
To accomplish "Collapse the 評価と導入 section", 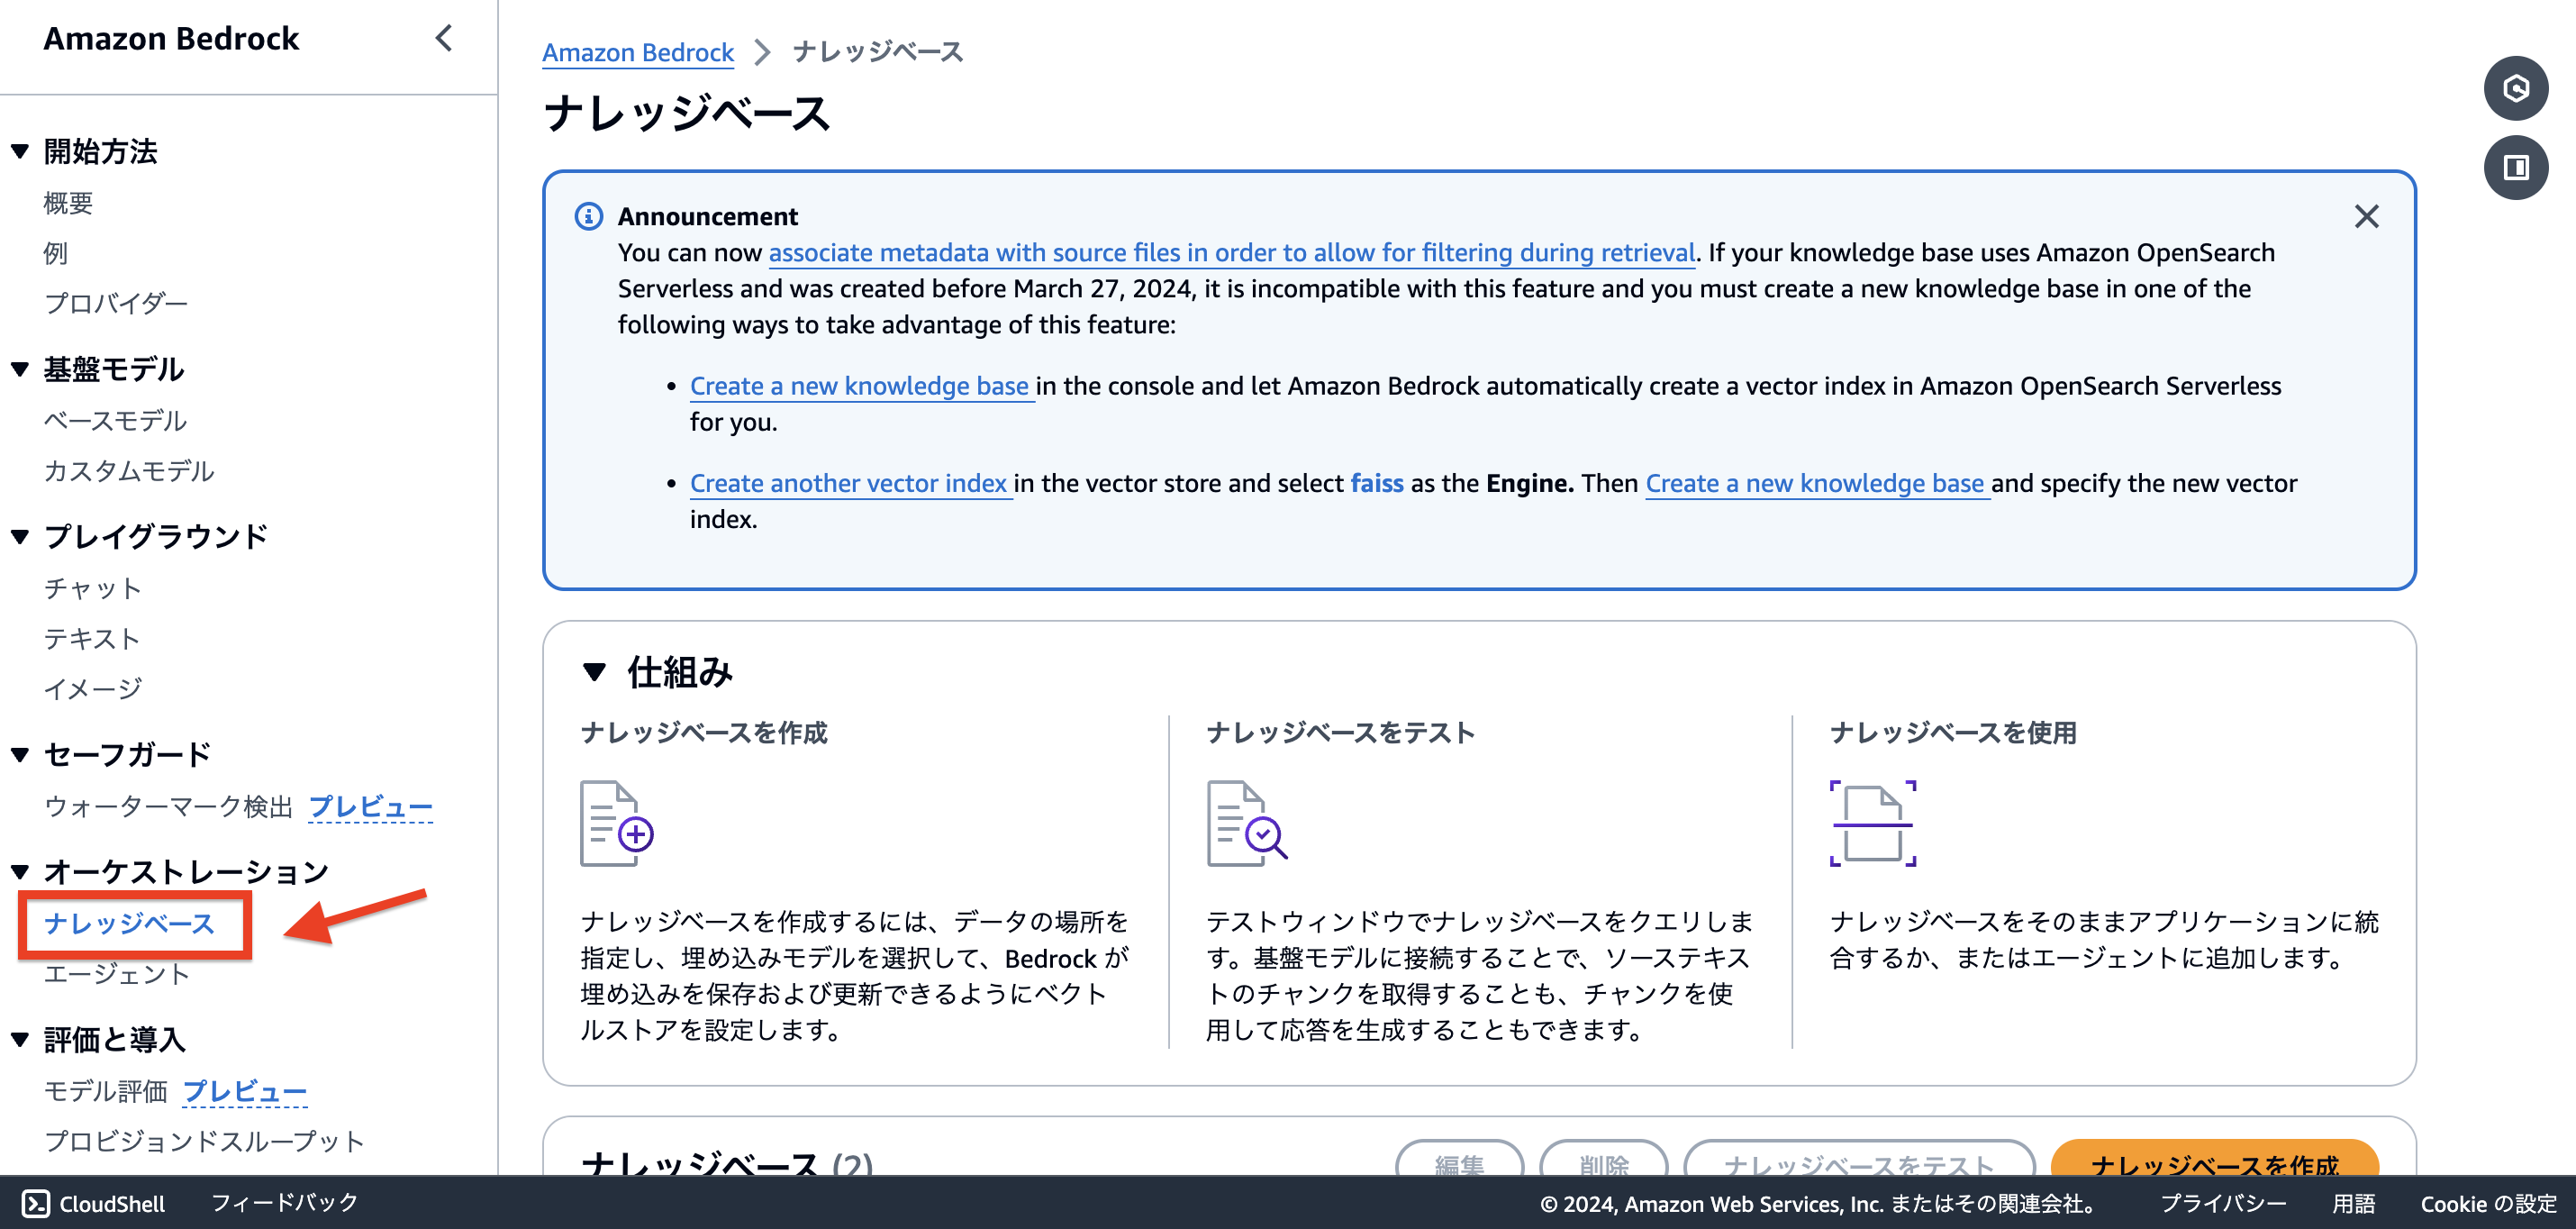I will coord(19,1039).
